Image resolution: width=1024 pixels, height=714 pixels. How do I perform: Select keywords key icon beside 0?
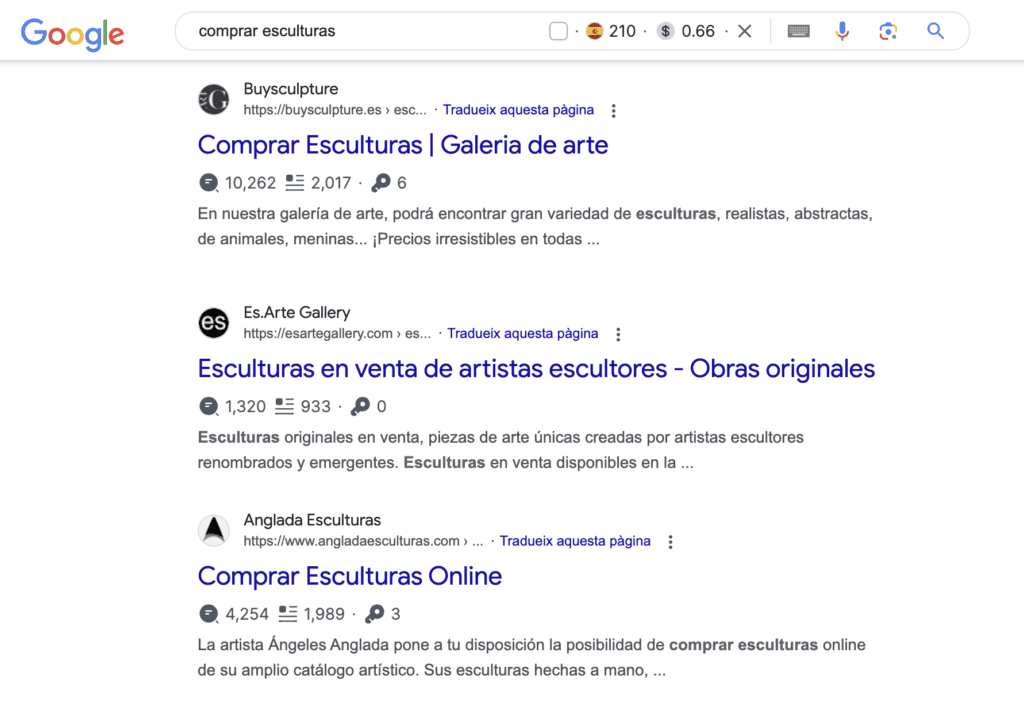[x=360, y=406]
